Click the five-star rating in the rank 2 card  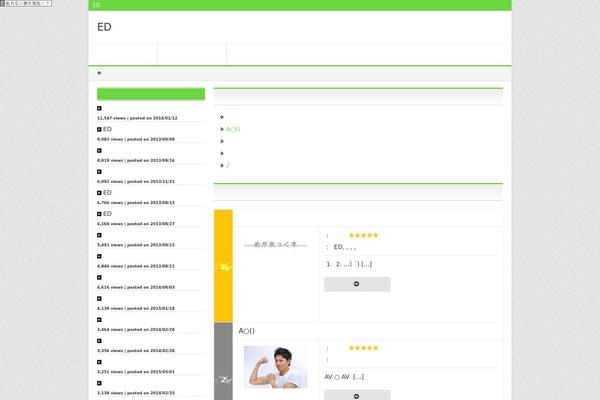click(x=364, y=348)
